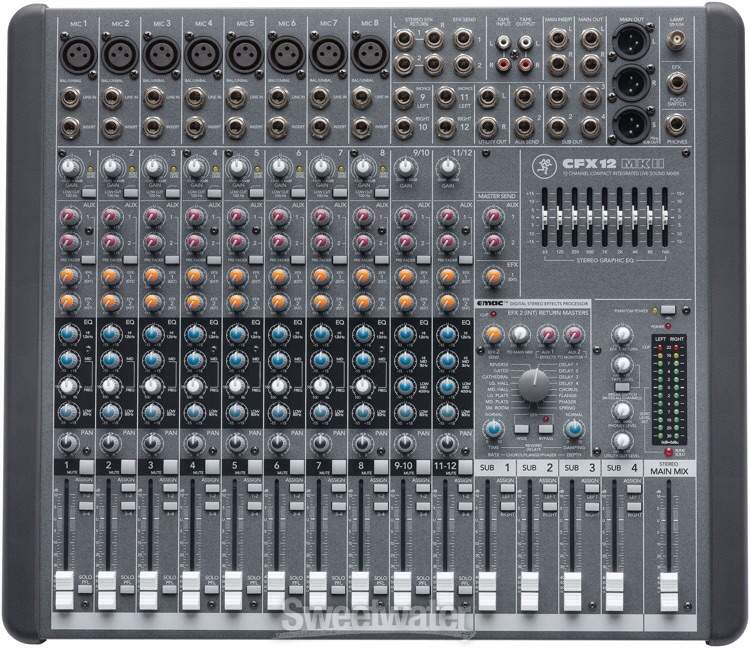The image size is (750, 648).
Task: Click channel 1 volume fader
Action: click(65, 591)
